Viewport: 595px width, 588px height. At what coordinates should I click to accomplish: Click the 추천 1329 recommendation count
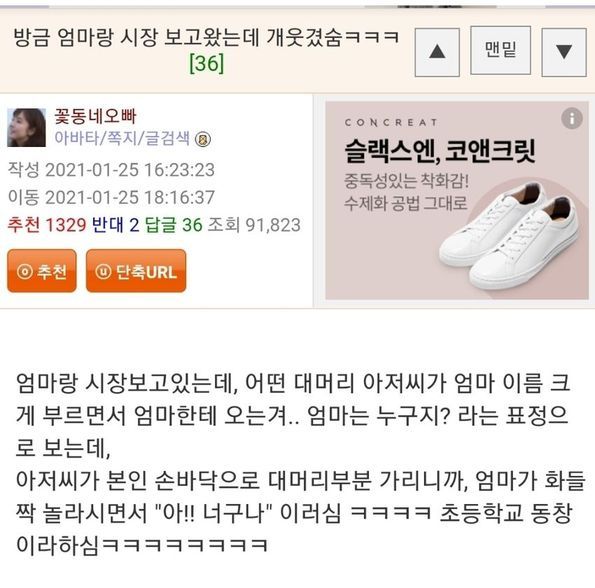point(47,225)
